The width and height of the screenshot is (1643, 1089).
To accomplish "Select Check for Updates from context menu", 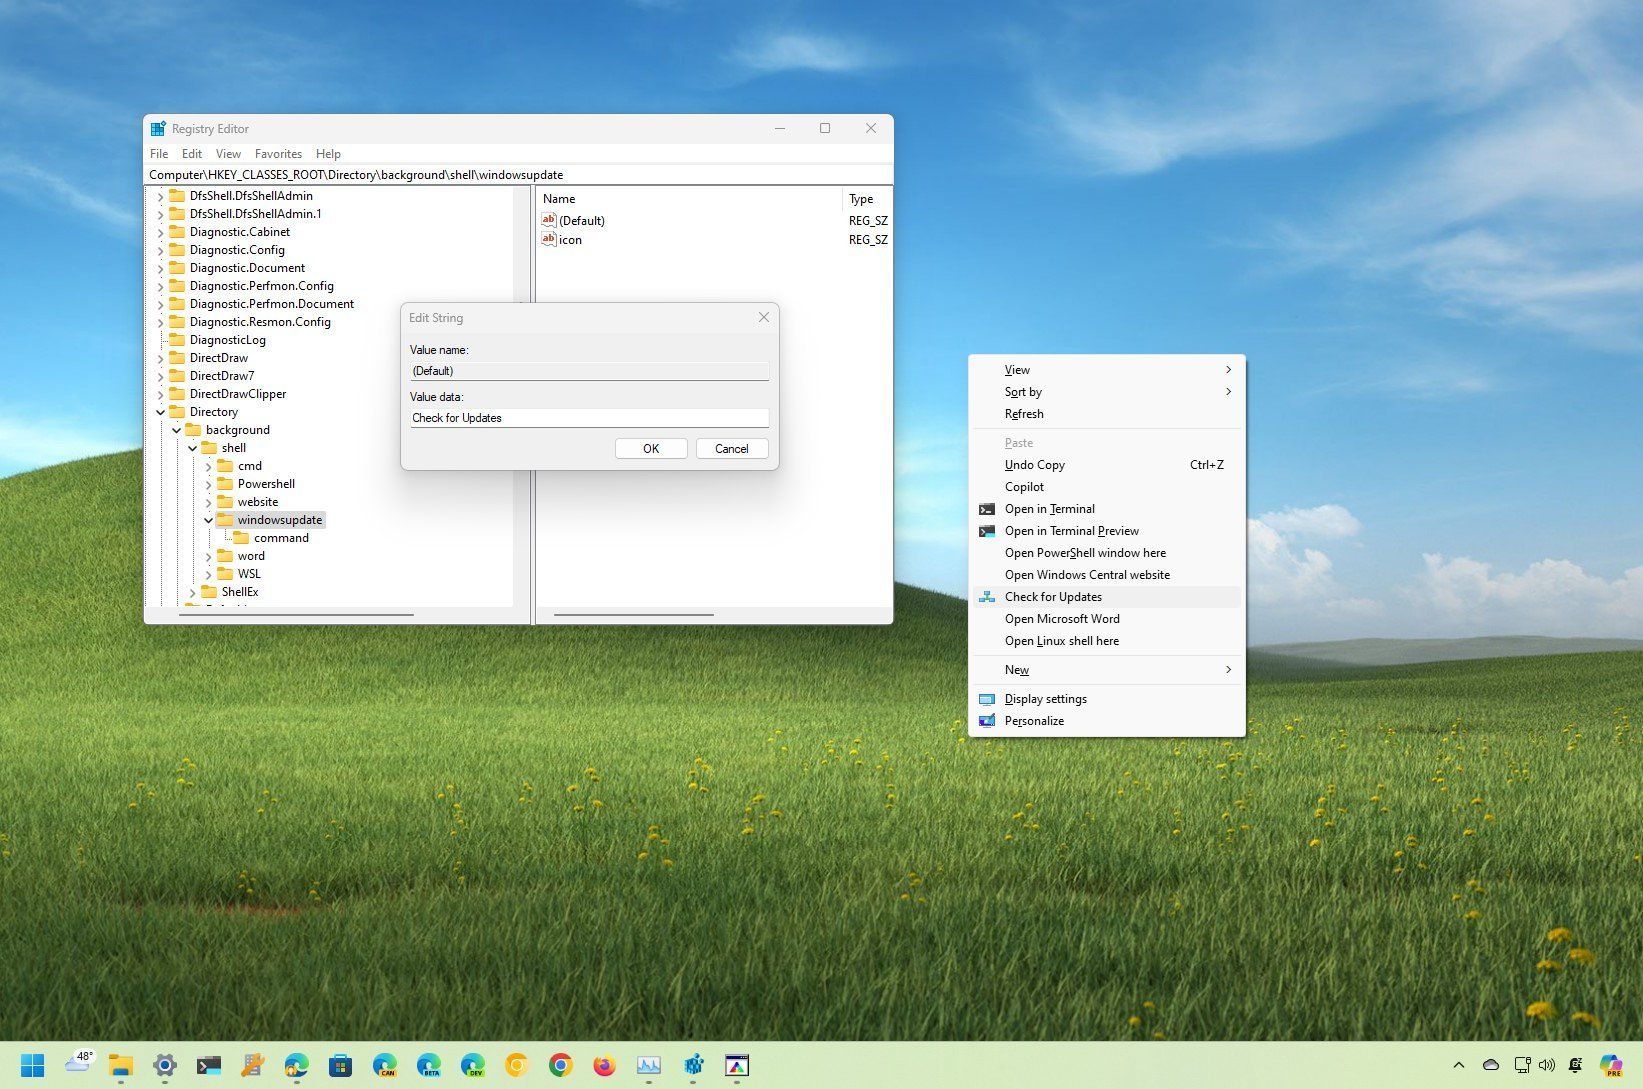I will [1053, 596].
